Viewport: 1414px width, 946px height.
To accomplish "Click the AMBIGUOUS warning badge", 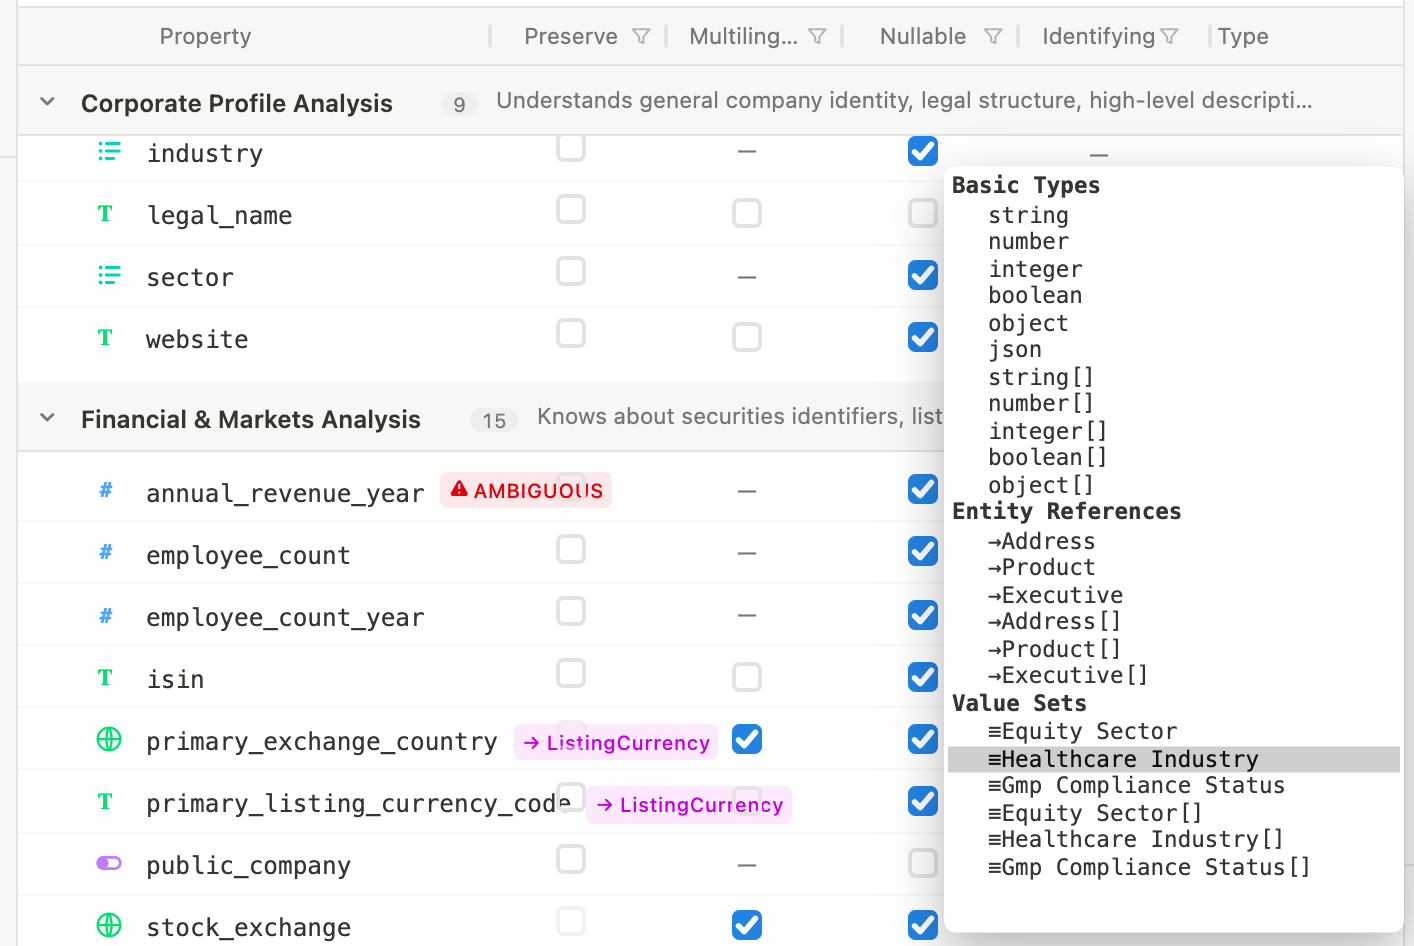I will 526,490.
